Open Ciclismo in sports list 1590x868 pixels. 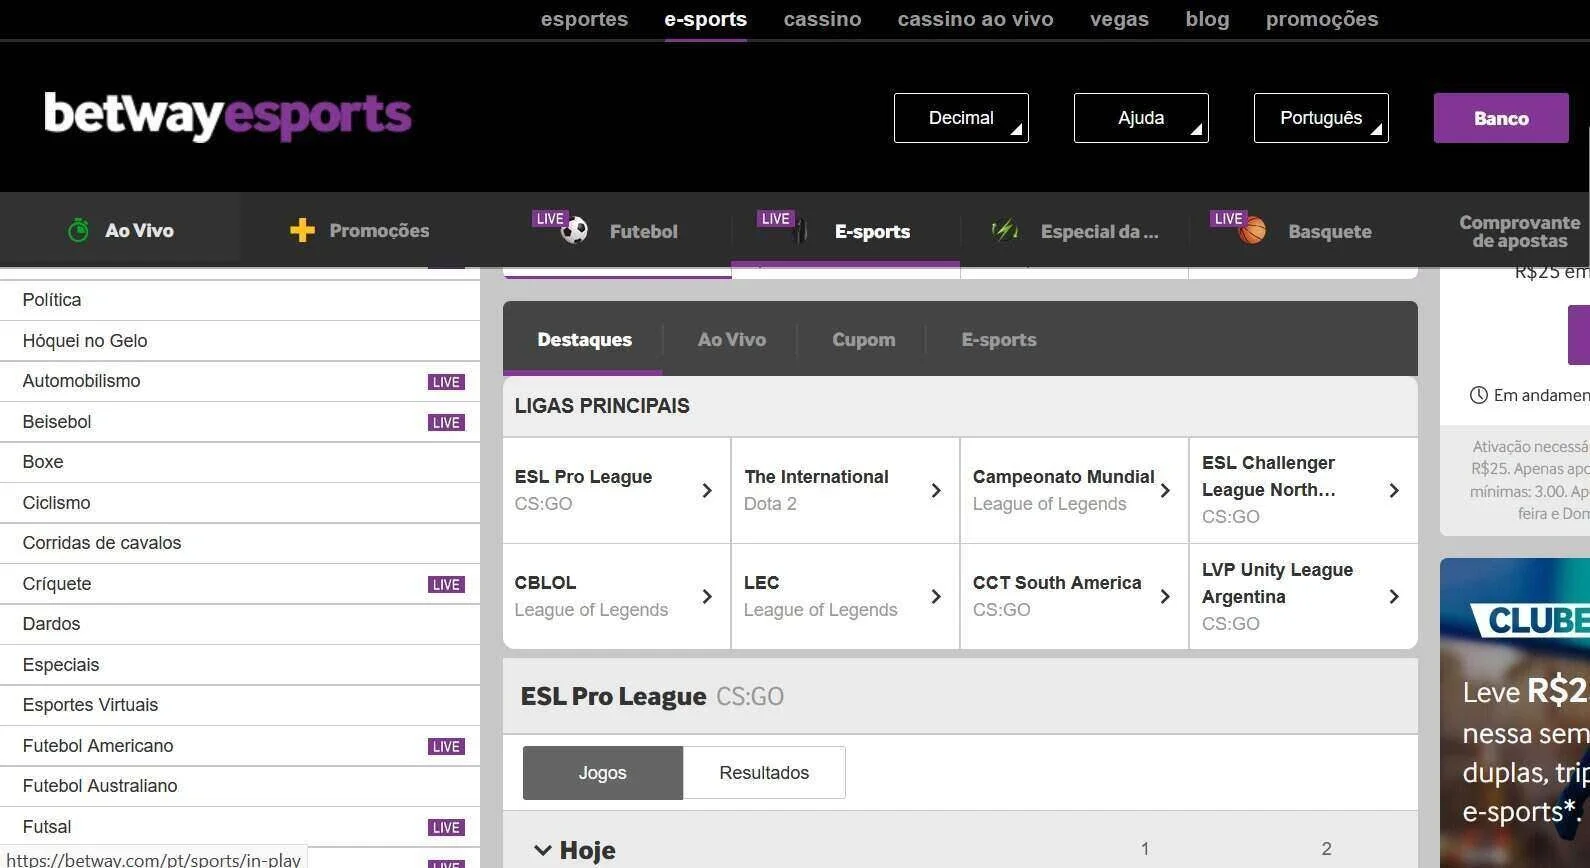pos(240,503)
